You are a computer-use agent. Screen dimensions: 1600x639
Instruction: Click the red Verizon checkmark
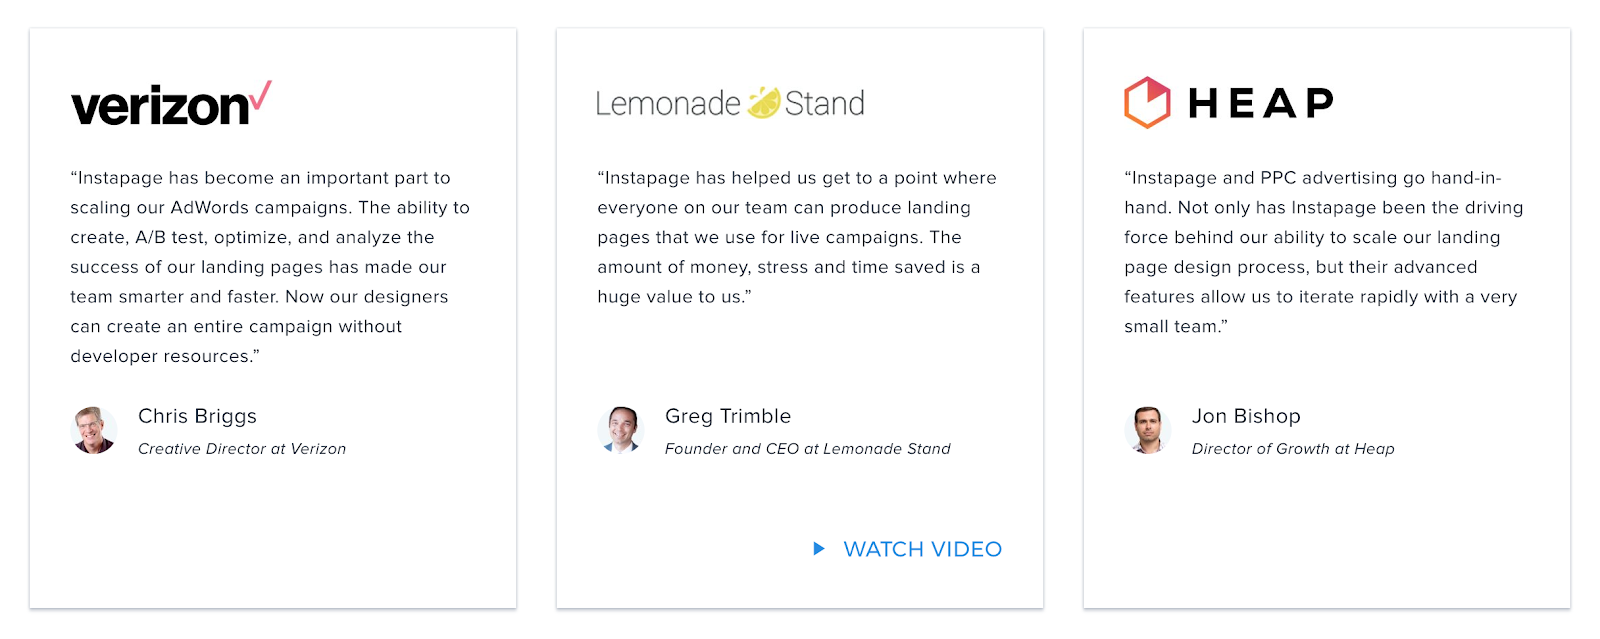point(260,95)
